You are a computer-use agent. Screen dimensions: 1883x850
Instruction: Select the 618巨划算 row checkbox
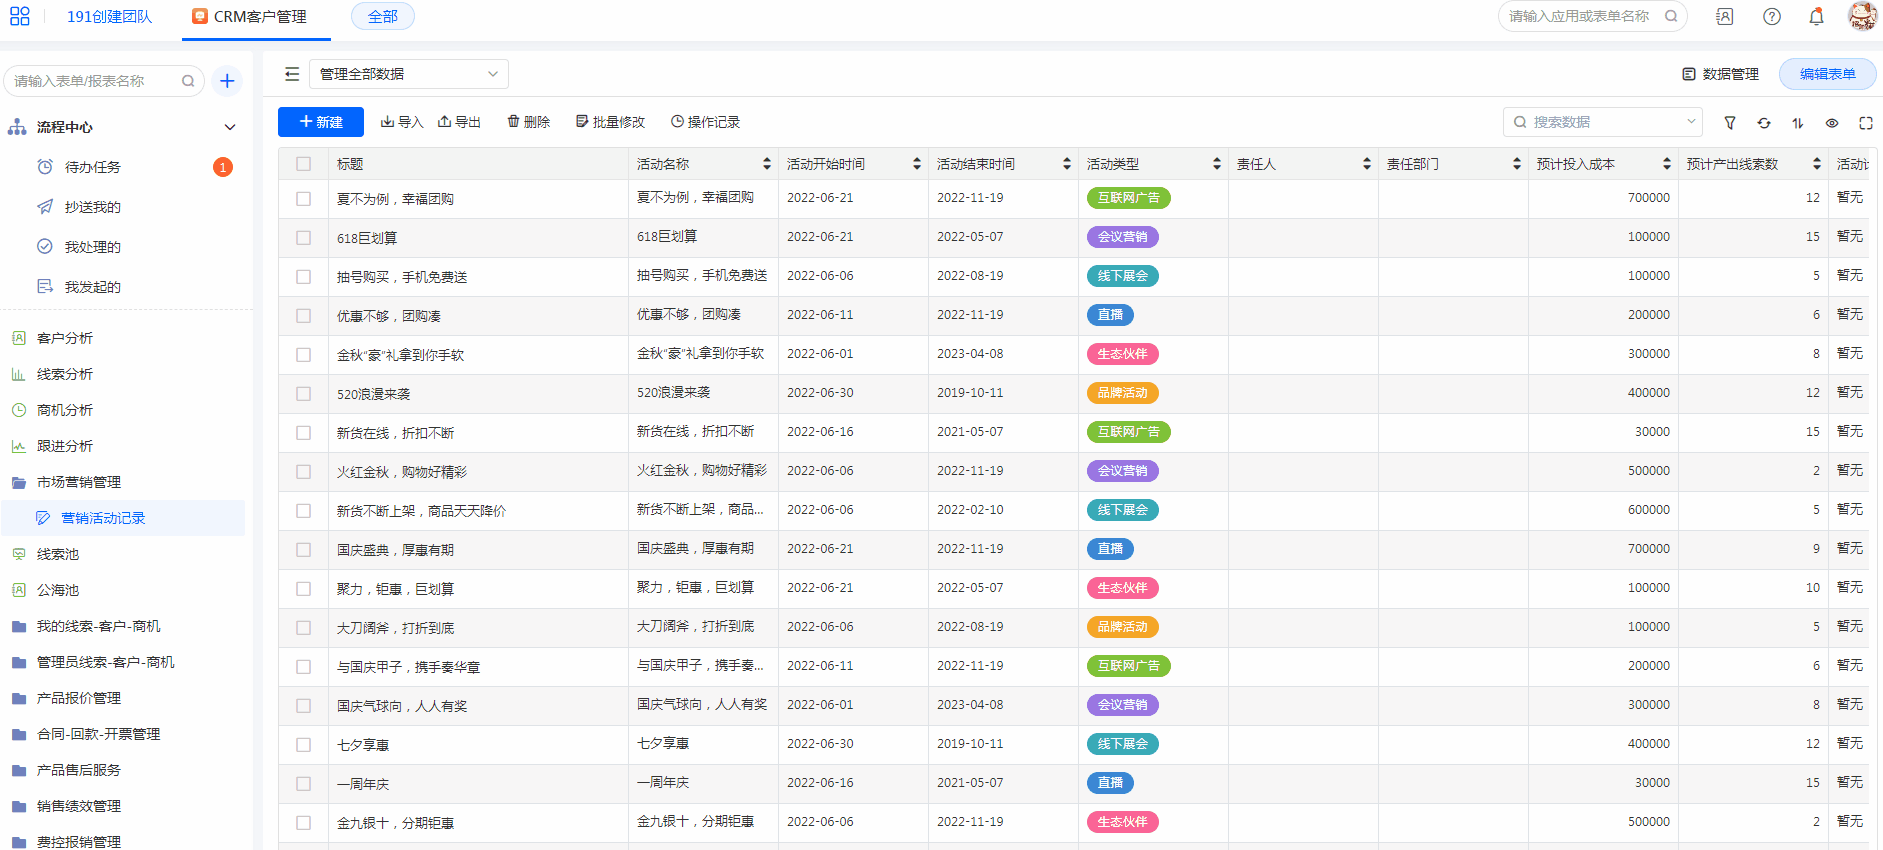coord(304,238)
